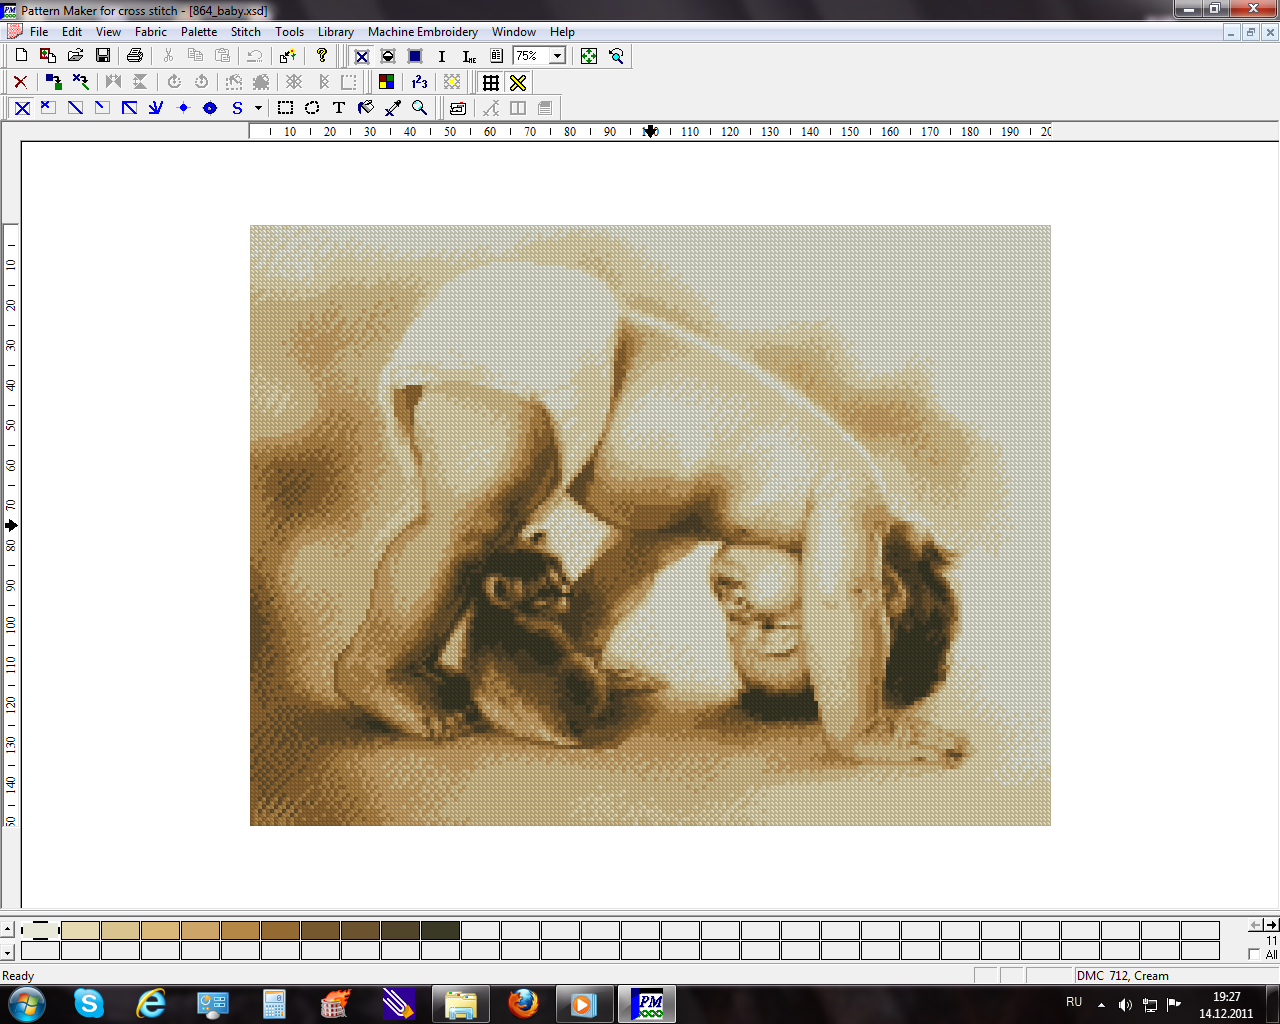
Task: Choose the Text tool
Action: click(x=339, y=108)
